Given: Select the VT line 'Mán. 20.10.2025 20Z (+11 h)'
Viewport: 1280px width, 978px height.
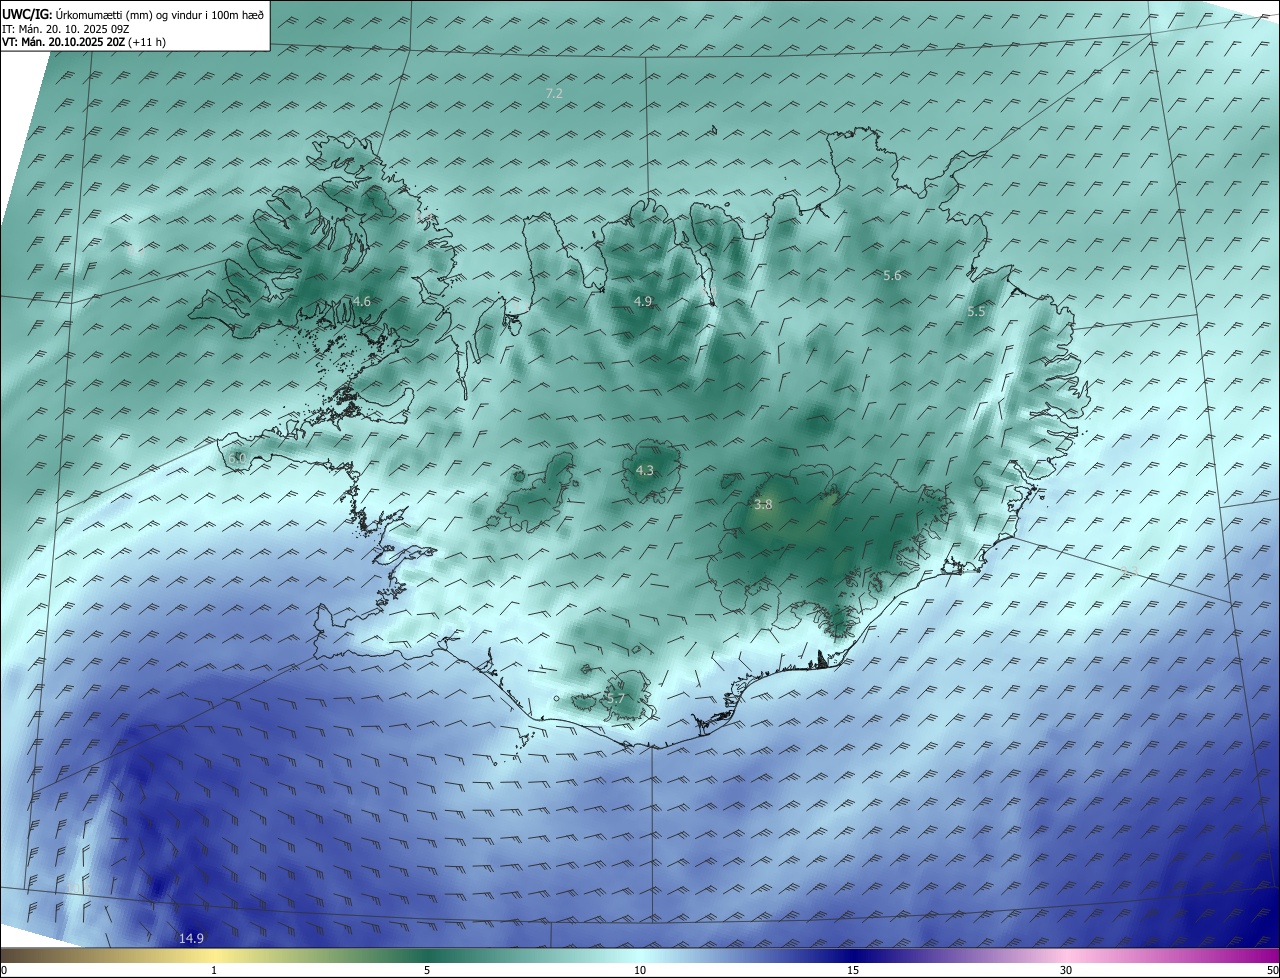Looking at the screenshot, I should pos(94,42).
